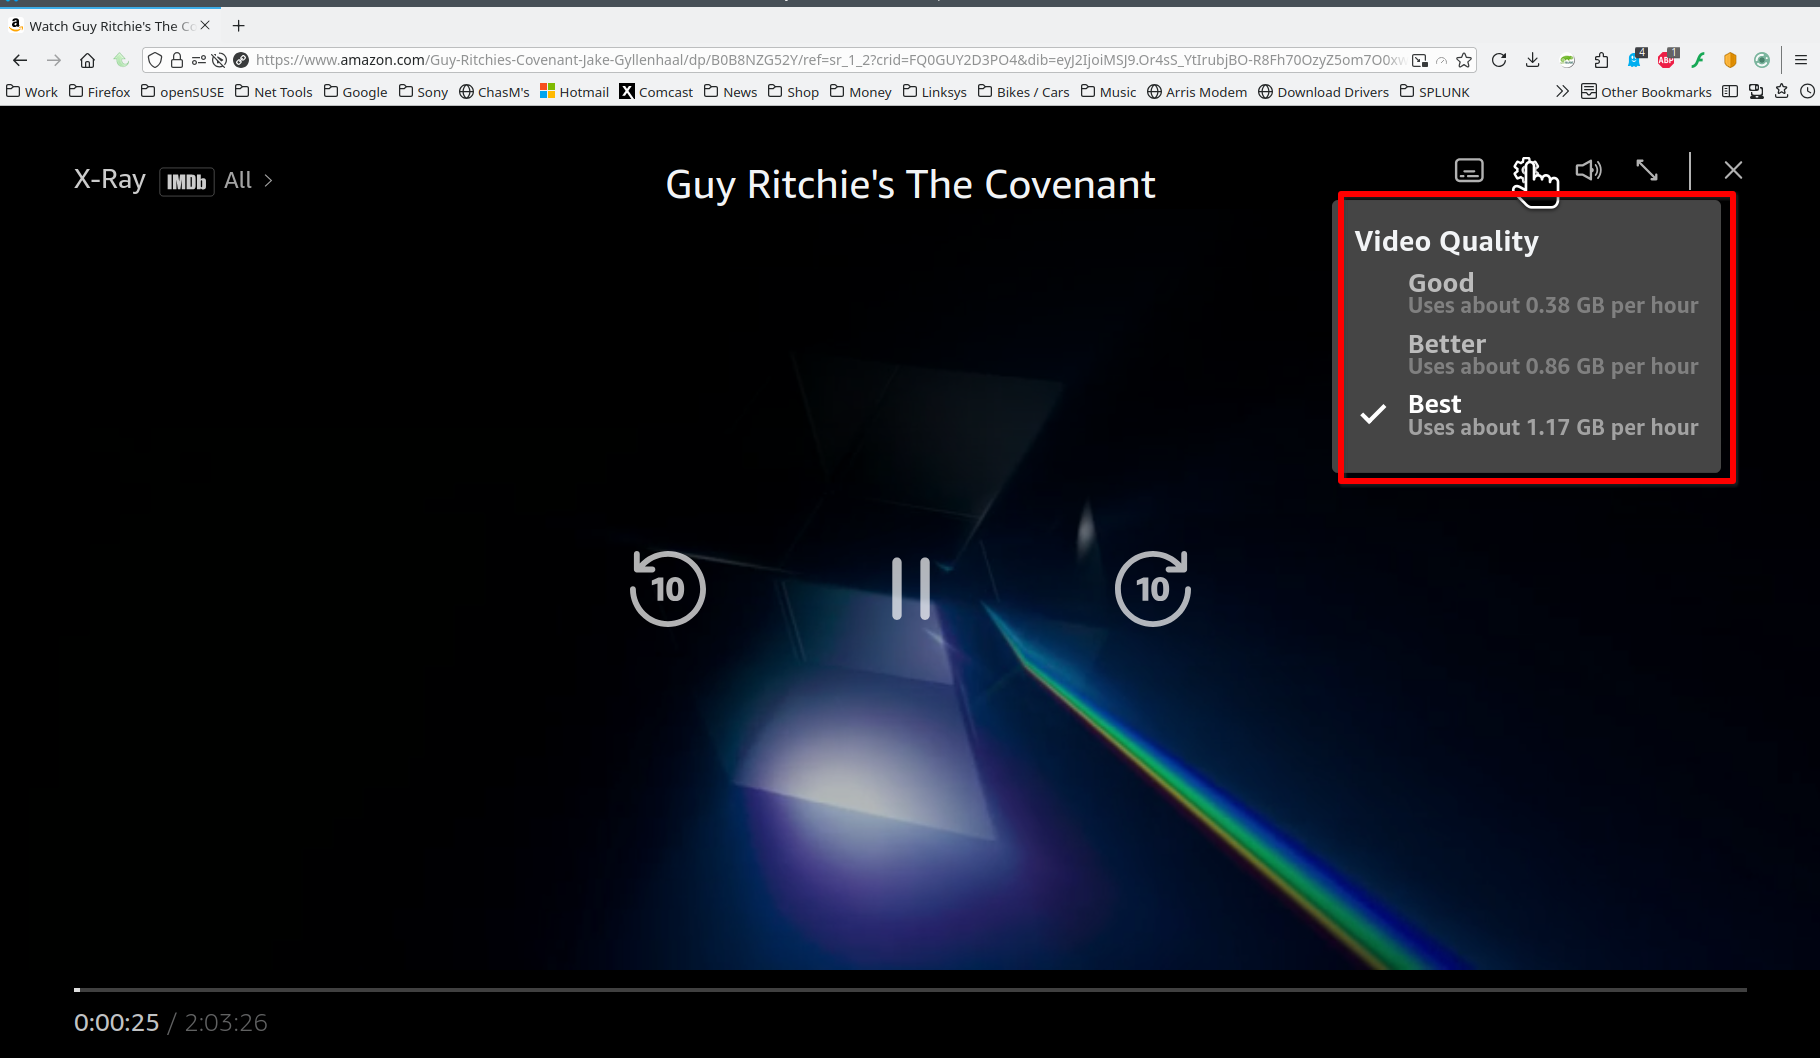
Task: Reload the current Amazon page
Action: click(1499, 60)
